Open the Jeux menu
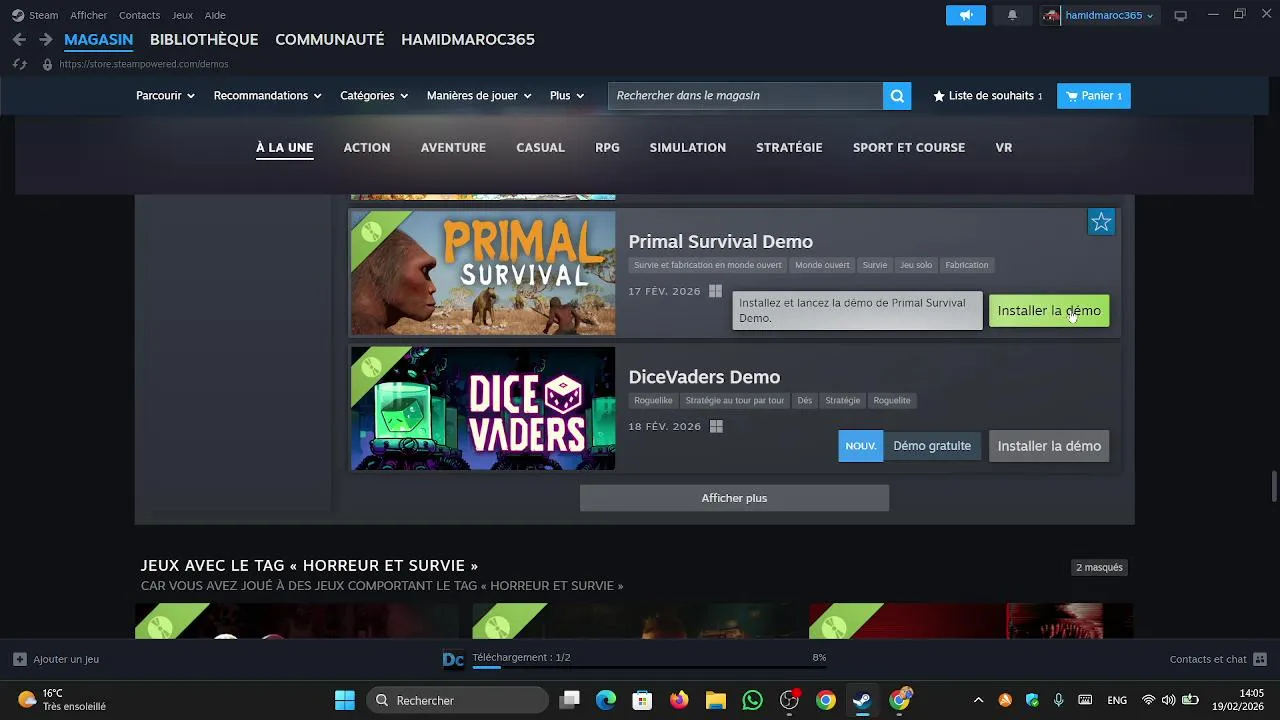Viewport: 1280px width, 720px height. click(x=182, y=15)
